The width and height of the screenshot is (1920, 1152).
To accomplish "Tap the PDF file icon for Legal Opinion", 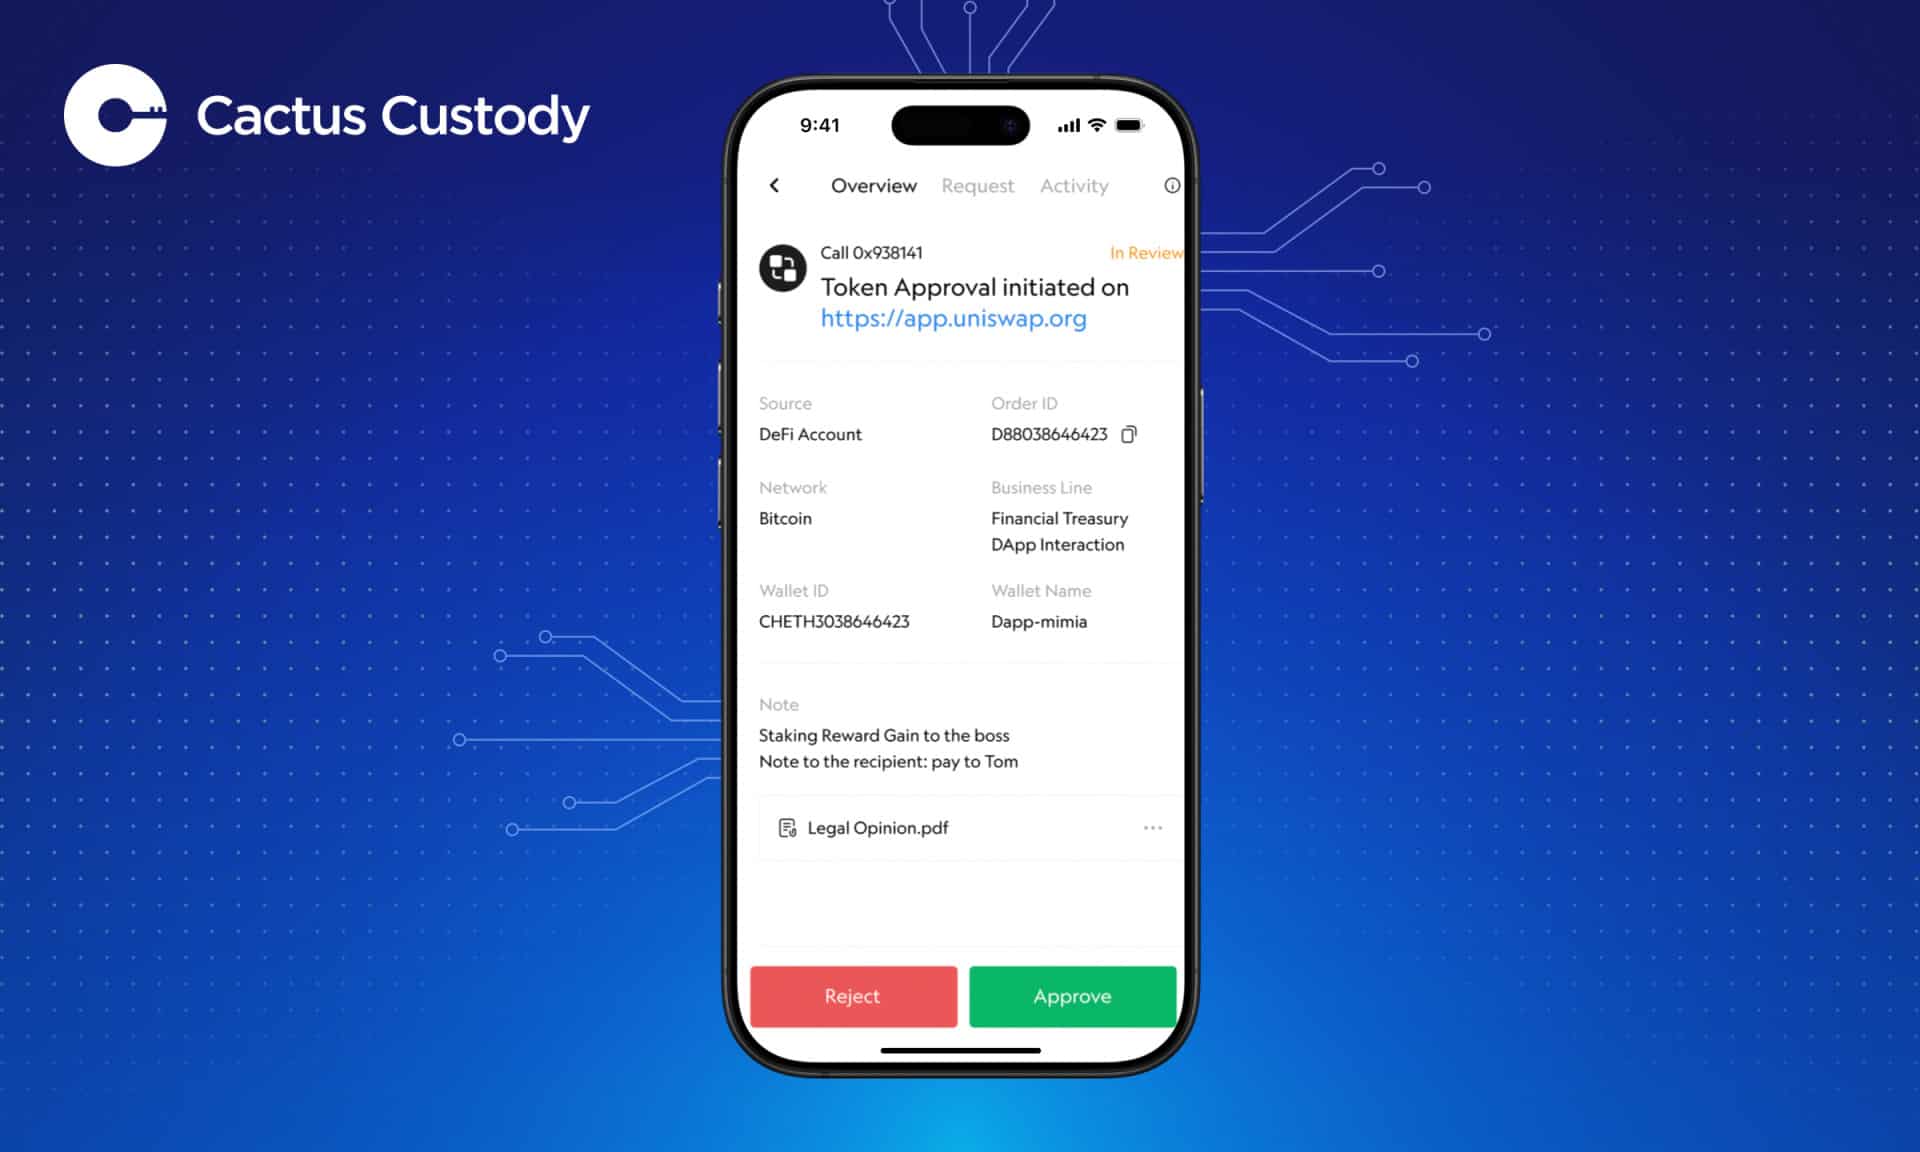I will (786, 827).
